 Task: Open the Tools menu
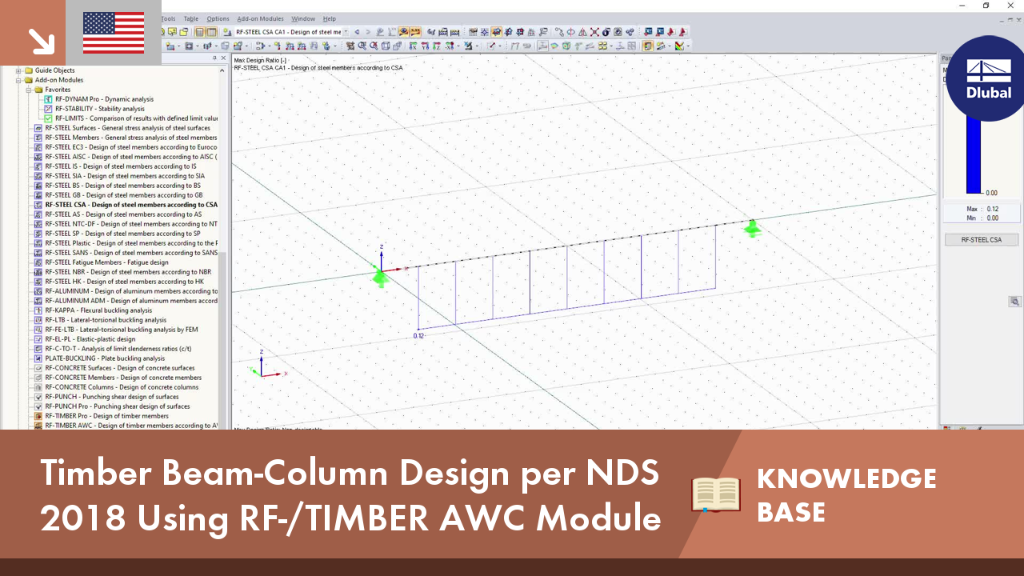(x=168, y=19)
